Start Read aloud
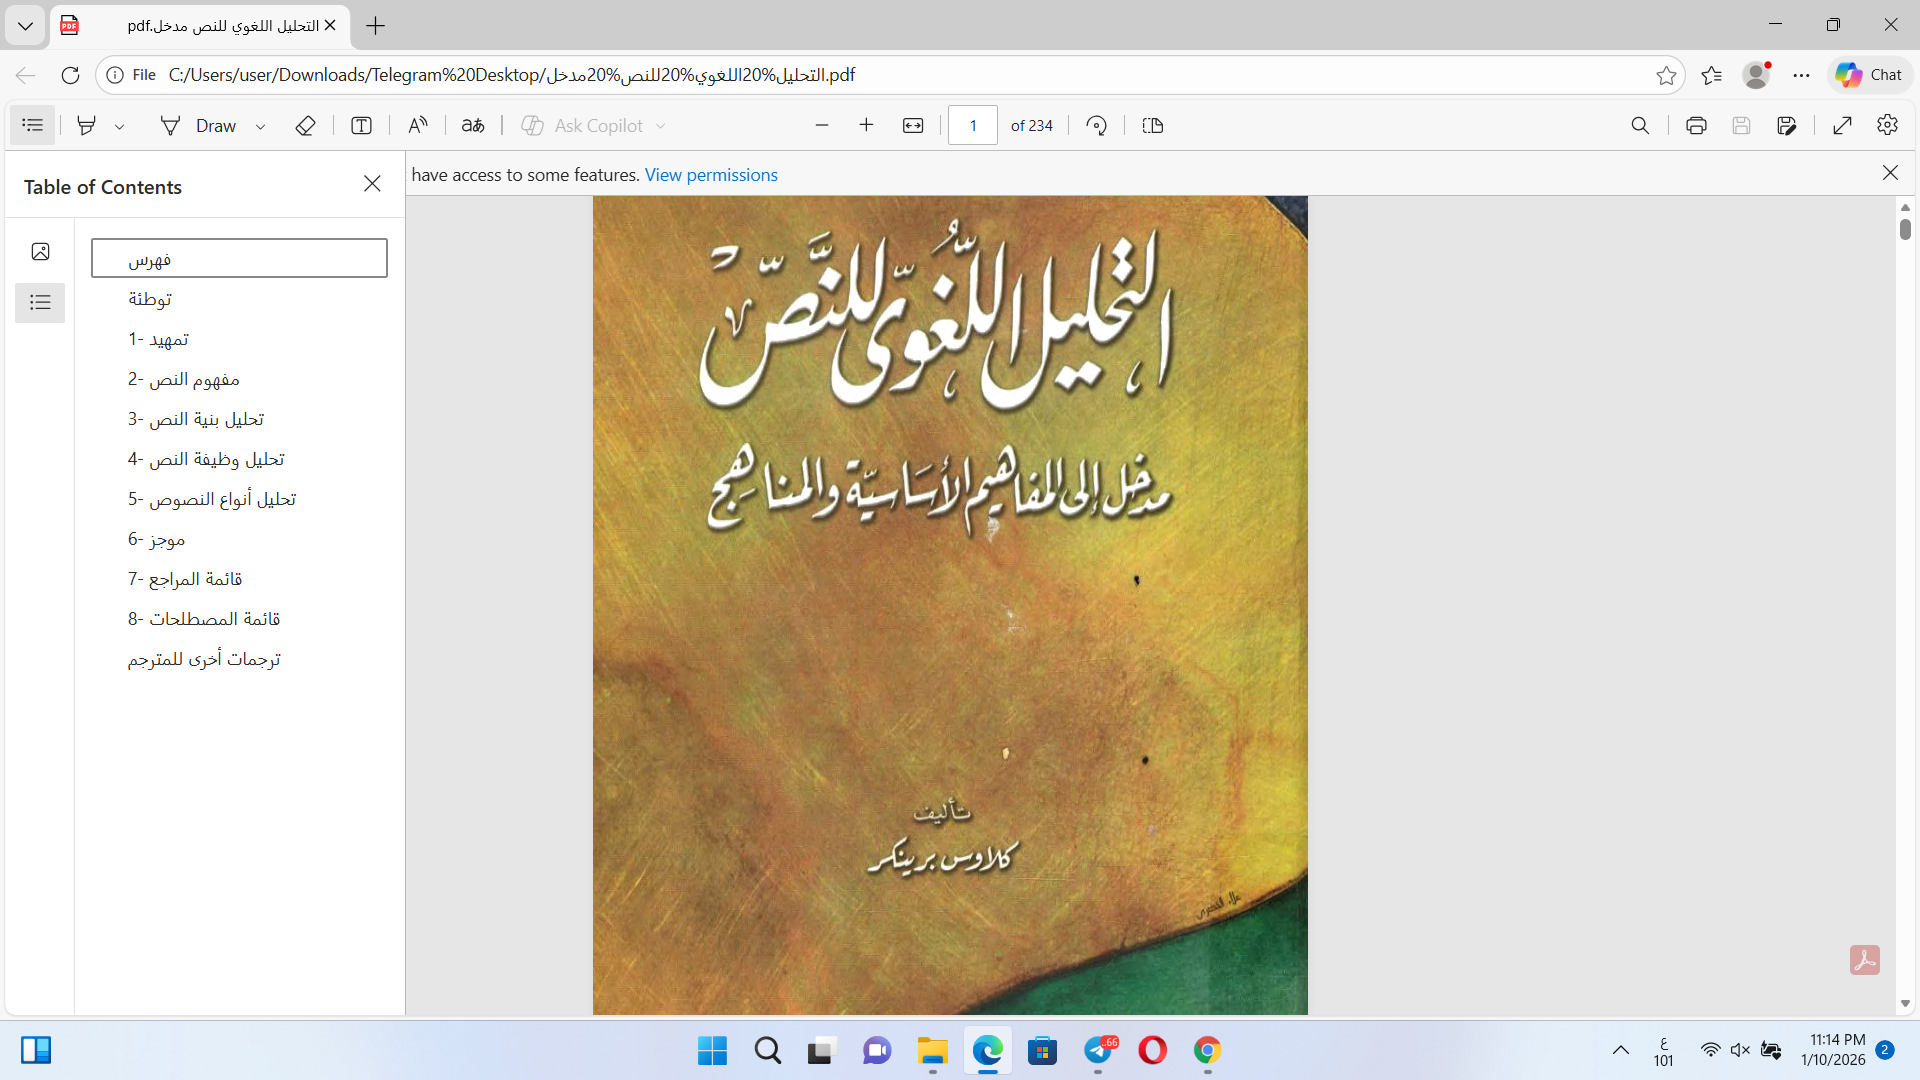Image resolution: width=1920 pixels, height=1080 pixels. (418, 126)
